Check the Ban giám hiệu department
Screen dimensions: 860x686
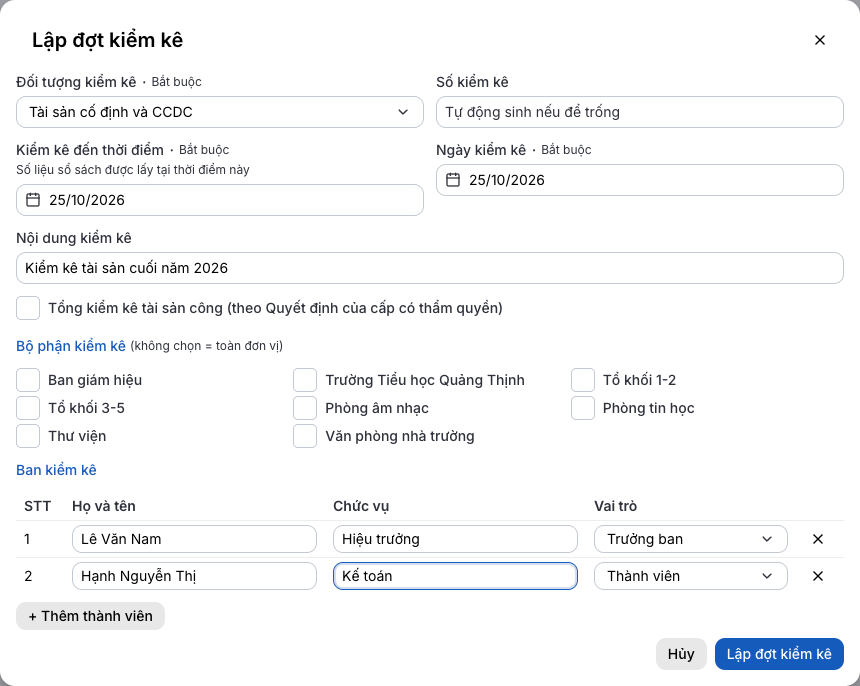pos(28,380)
